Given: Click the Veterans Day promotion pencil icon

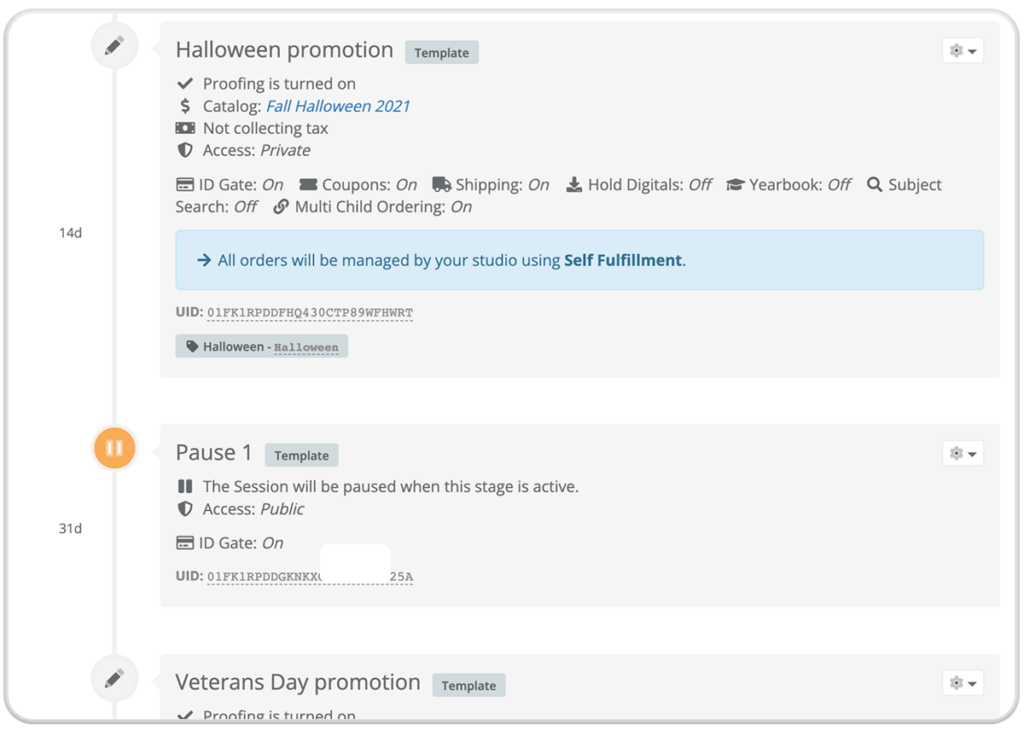Looking at the screenshot, I should (x=114, y=678).
